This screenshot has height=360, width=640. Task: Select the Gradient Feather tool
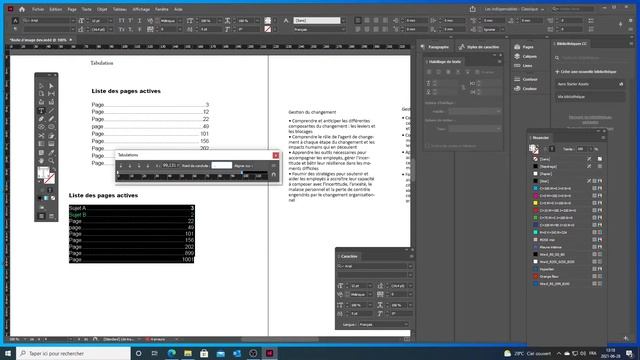51,144
